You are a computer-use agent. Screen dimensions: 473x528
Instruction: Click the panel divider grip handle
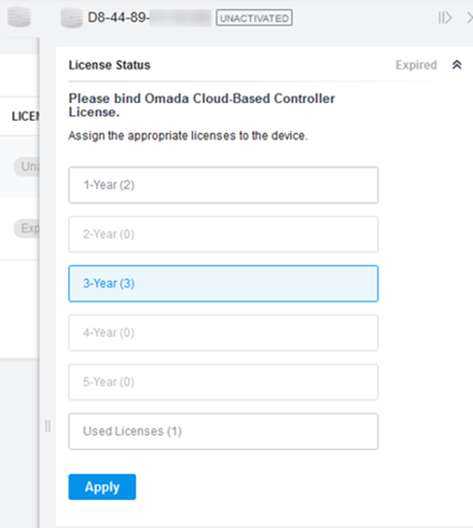coord(48,426)
